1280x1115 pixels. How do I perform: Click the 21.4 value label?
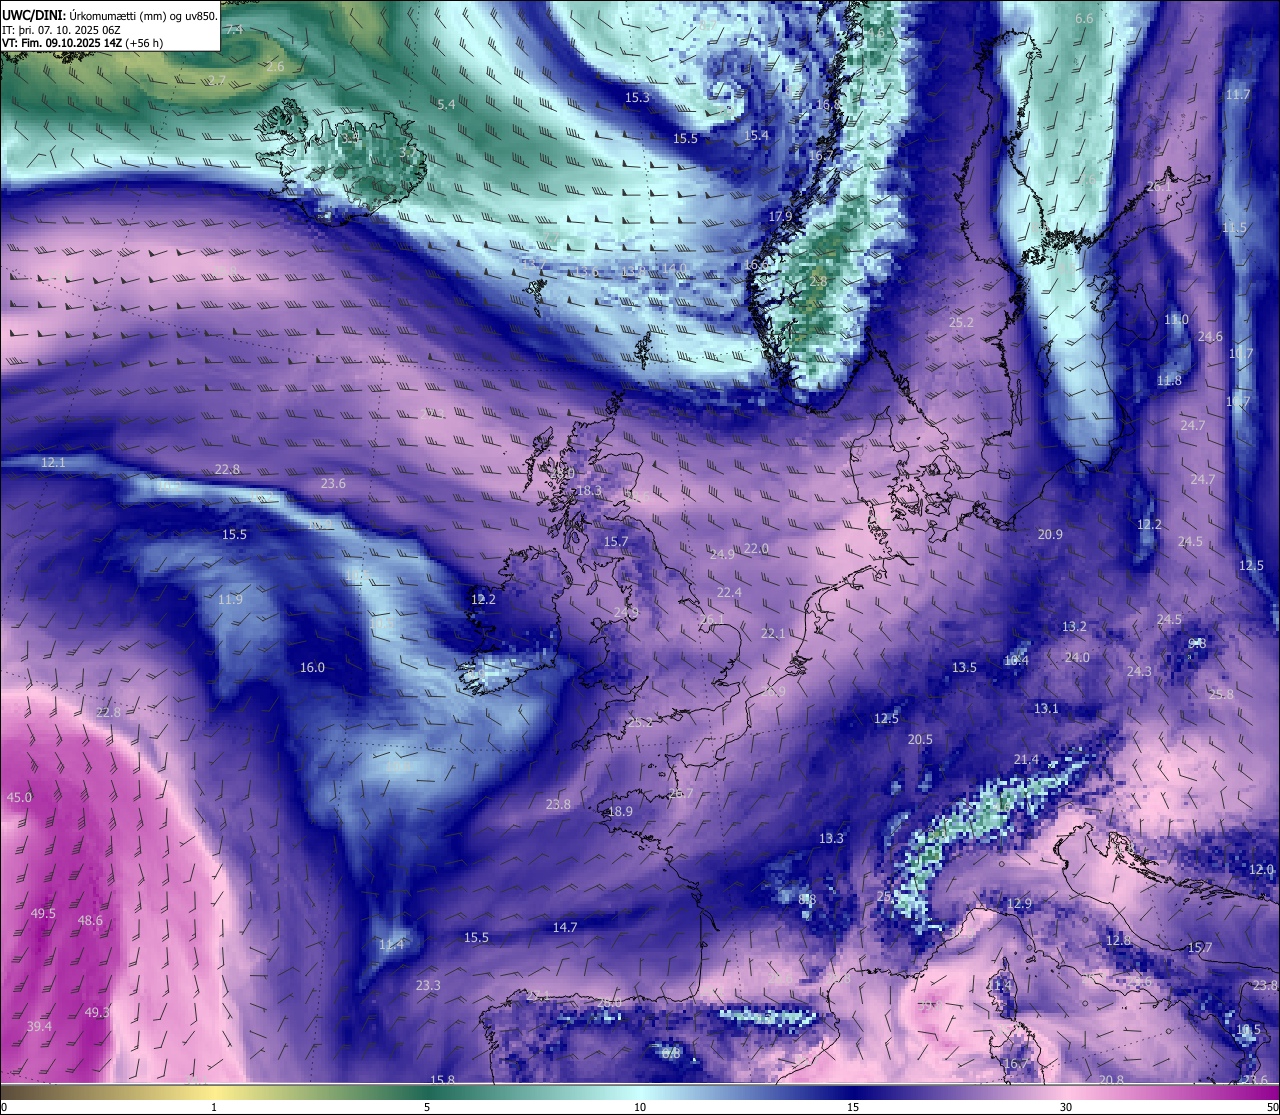pos(1026,759)
